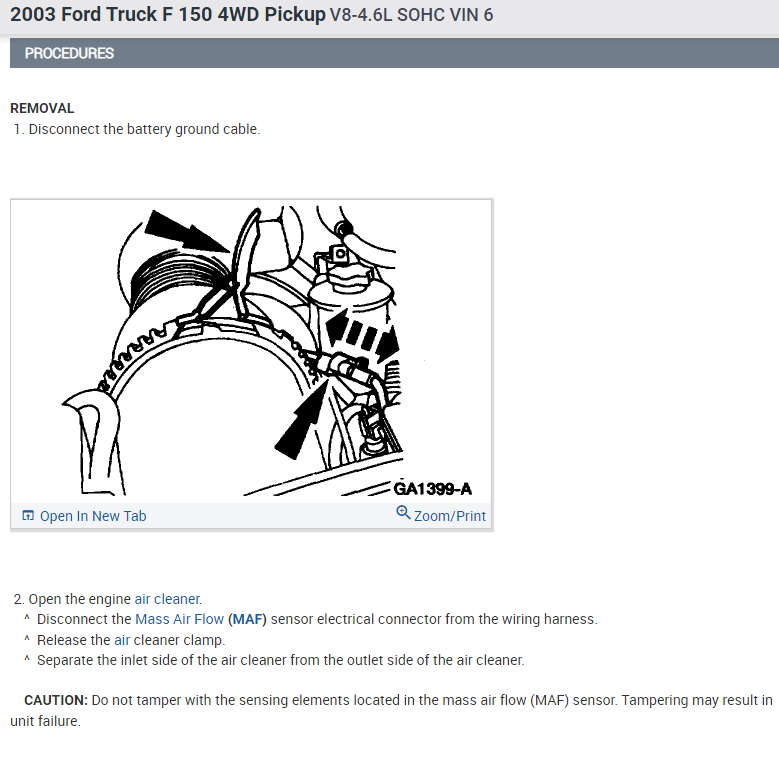Click the GA1399-A label in the diagram

(432, 489)
